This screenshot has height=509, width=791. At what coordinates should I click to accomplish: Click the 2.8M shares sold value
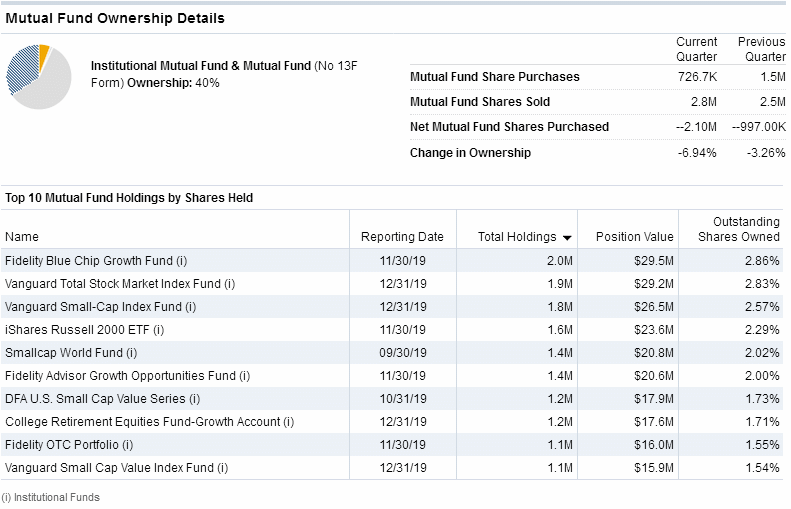coord(704,102)
